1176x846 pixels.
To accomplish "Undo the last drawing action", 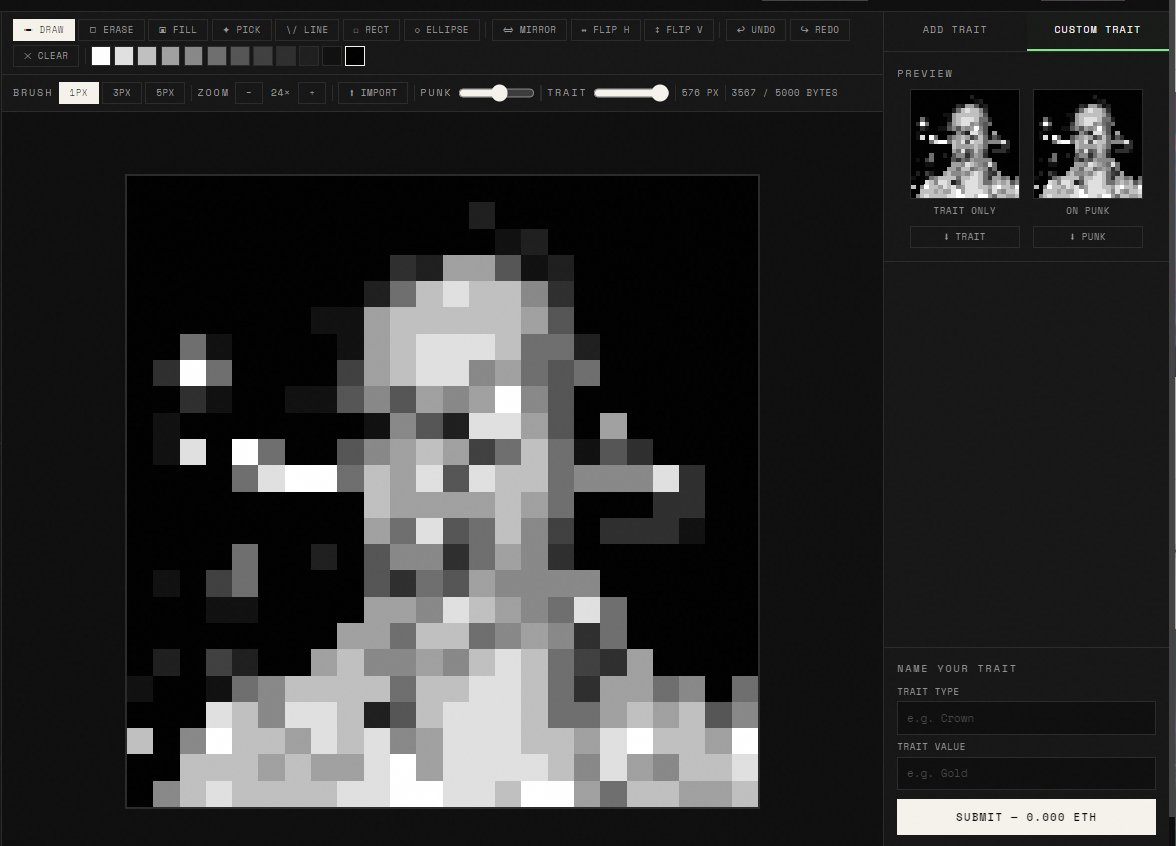I will coord(756,30).
